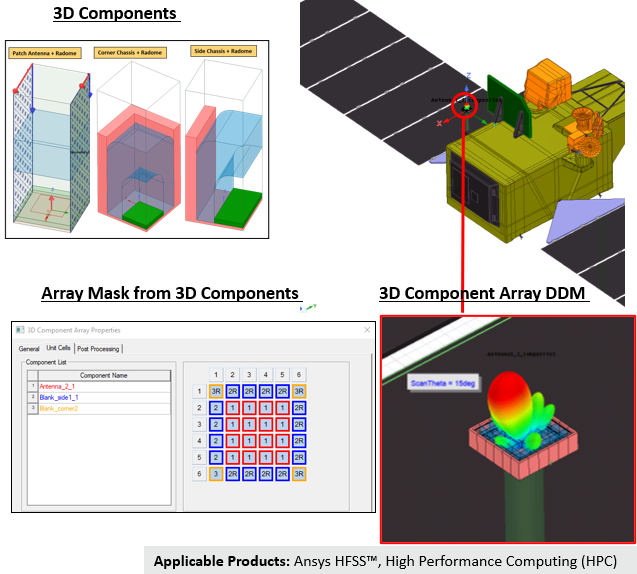Select array grid row header 1

(199, 391)
